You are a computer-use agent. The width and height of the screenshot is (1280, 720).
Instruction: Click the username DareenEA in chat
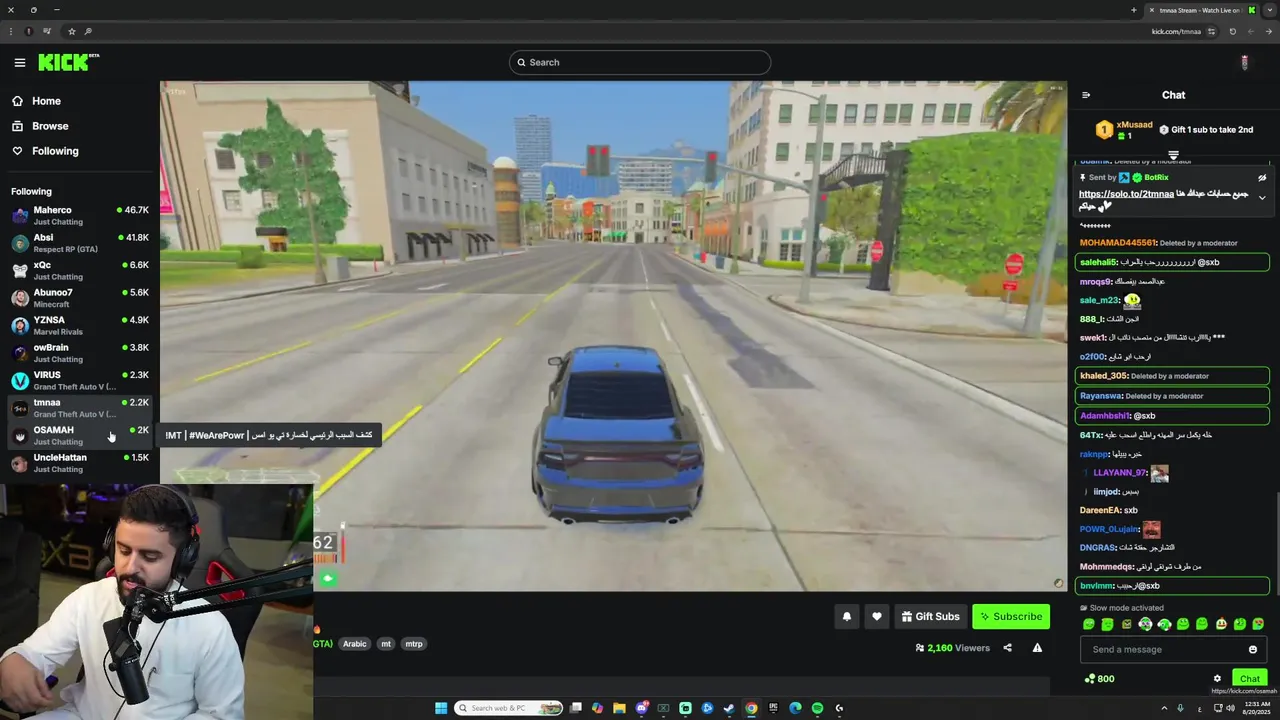(1100, 510)
